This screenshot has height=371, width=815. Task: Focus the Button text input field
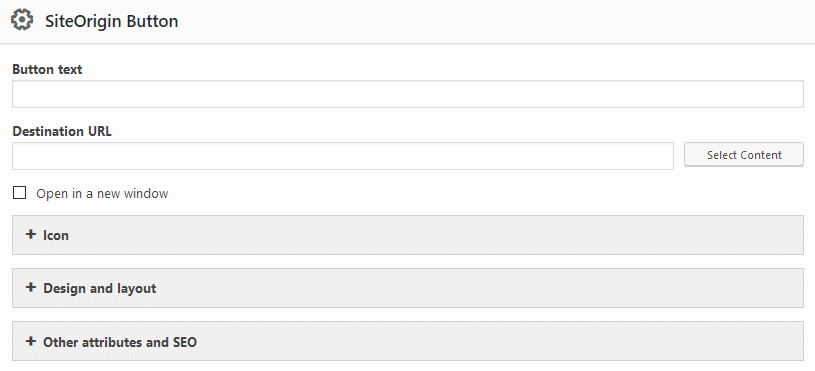(x=408, y=94)
